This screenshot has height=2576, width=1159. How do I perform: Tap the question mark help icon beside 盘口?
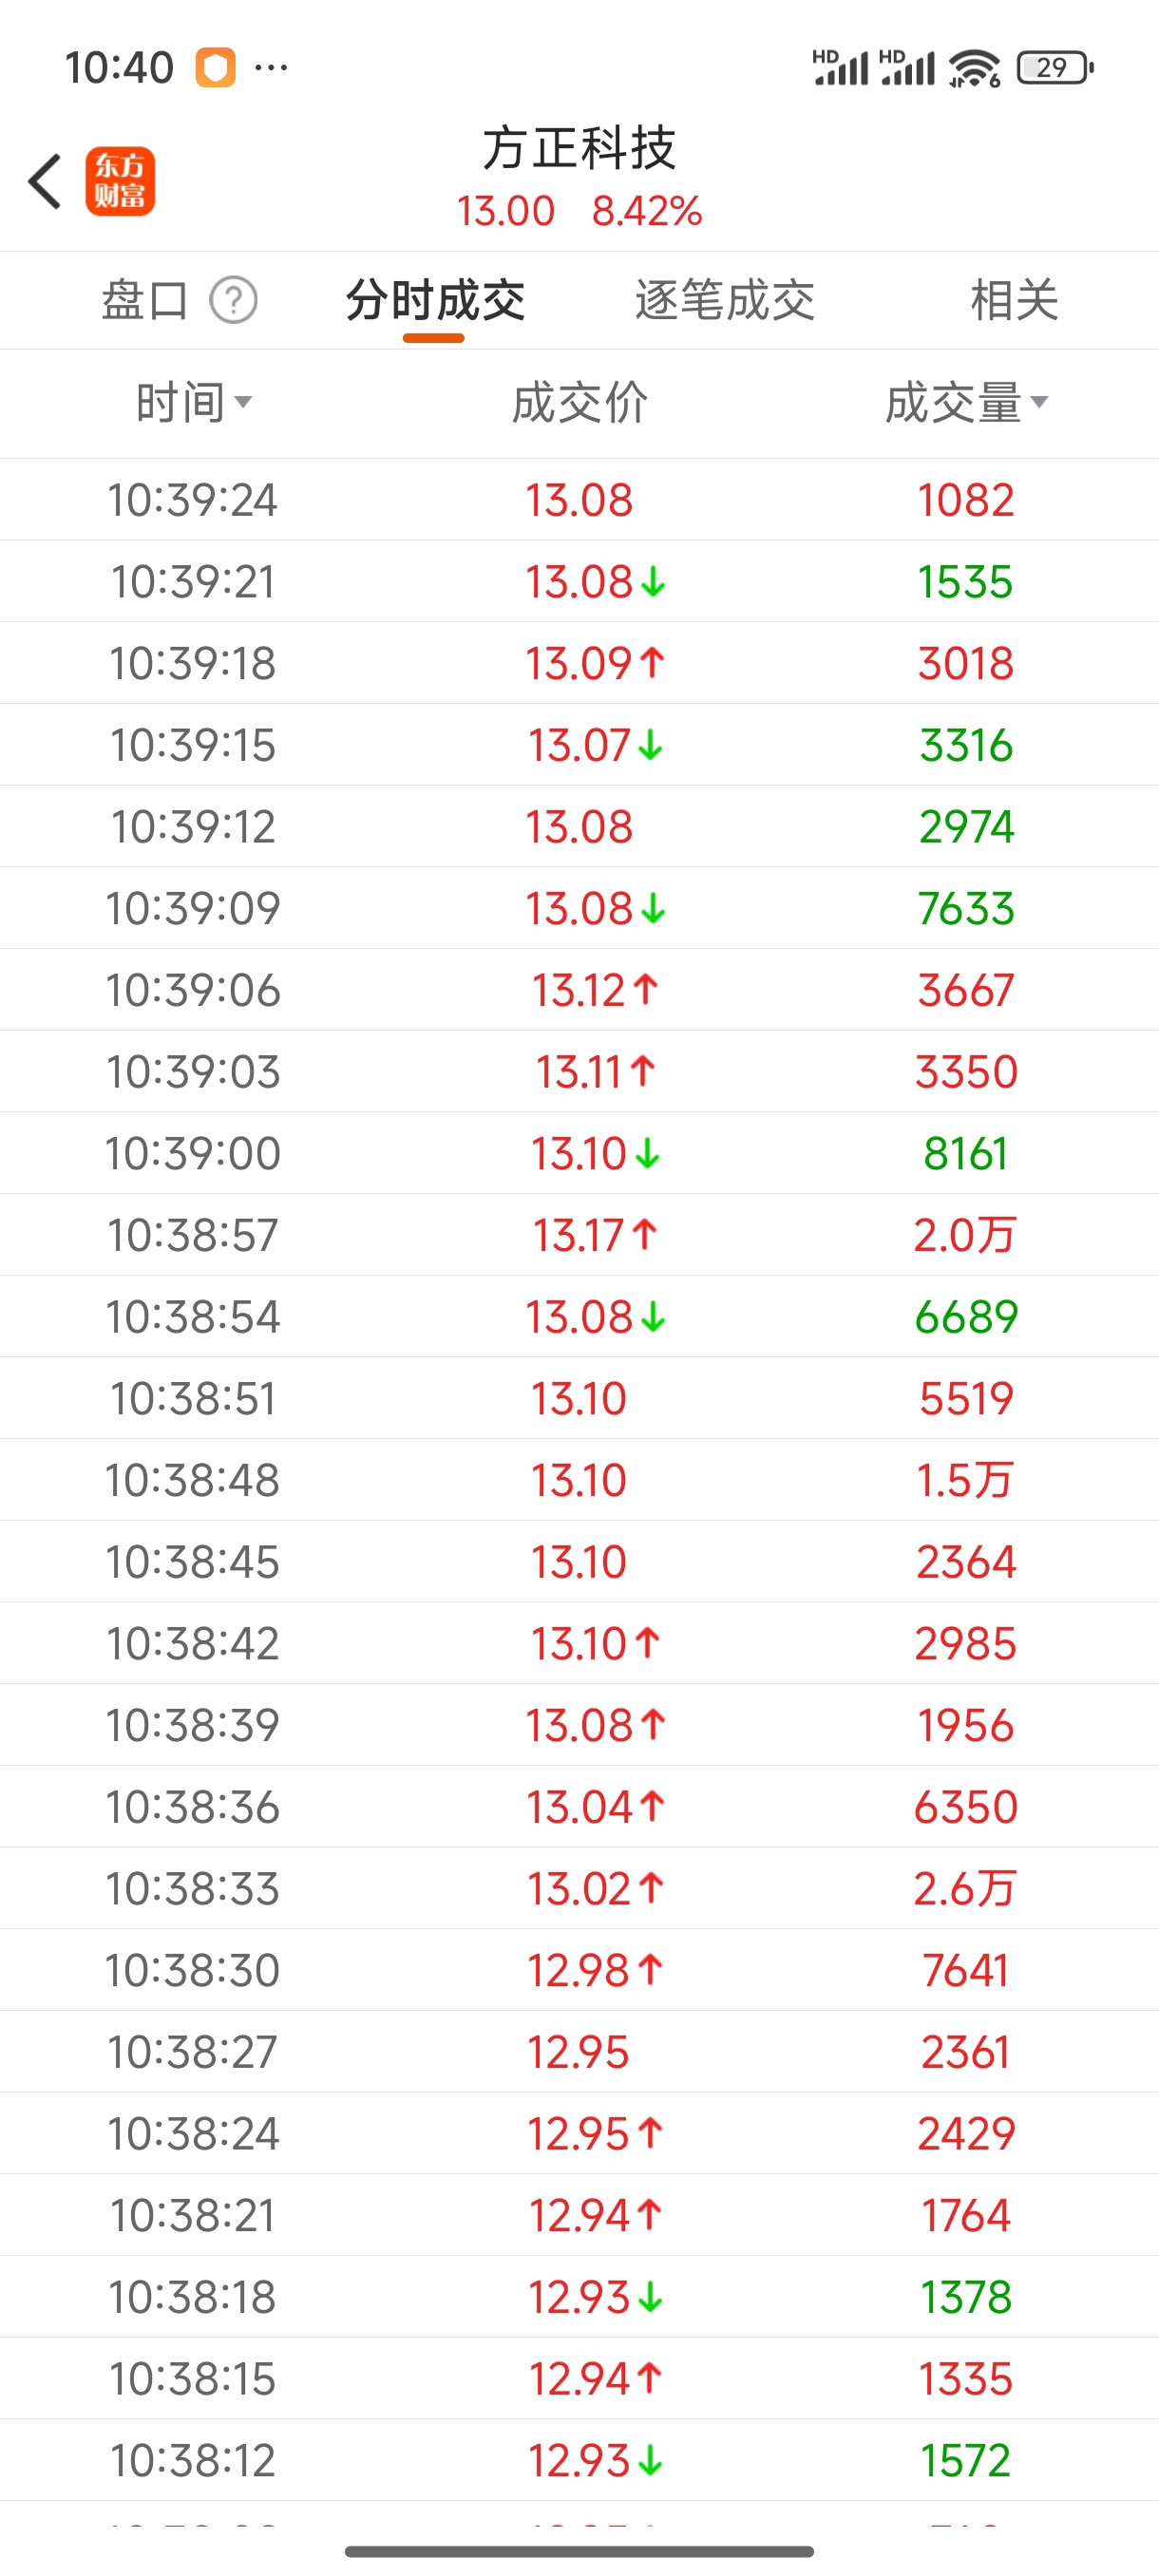point(233,300)
